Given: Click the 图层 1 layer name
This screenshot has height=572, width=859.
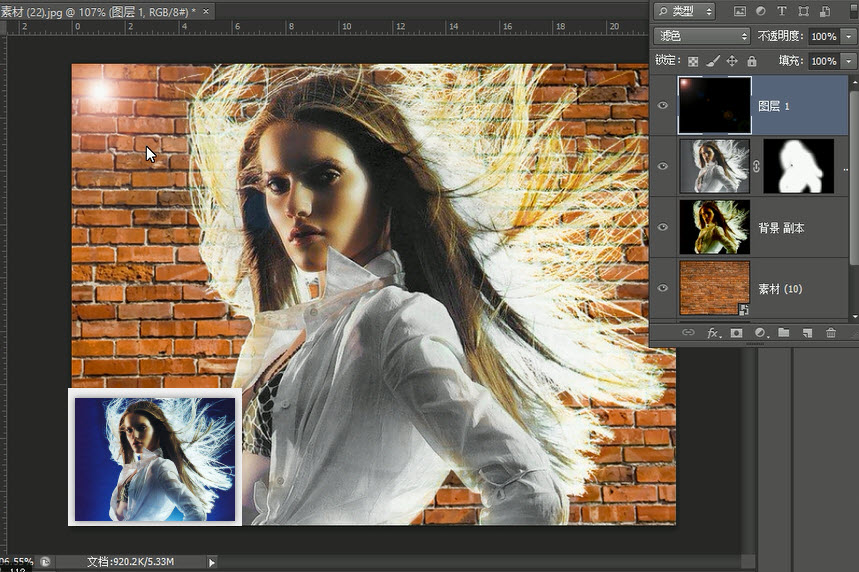Looking at the screenshot, I should tap(774, 106).
